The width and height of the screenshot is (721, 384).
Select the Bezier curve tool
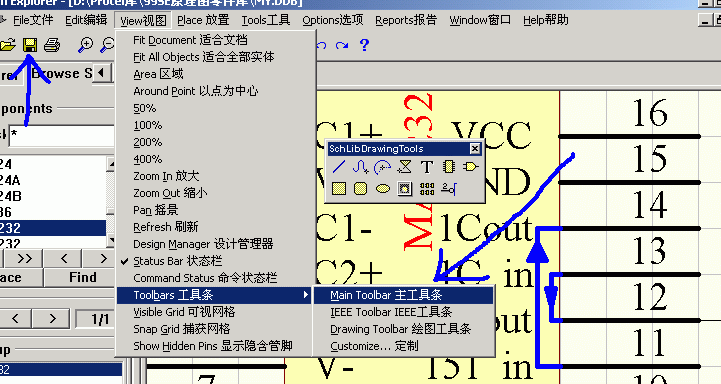(x=360, y=166)
